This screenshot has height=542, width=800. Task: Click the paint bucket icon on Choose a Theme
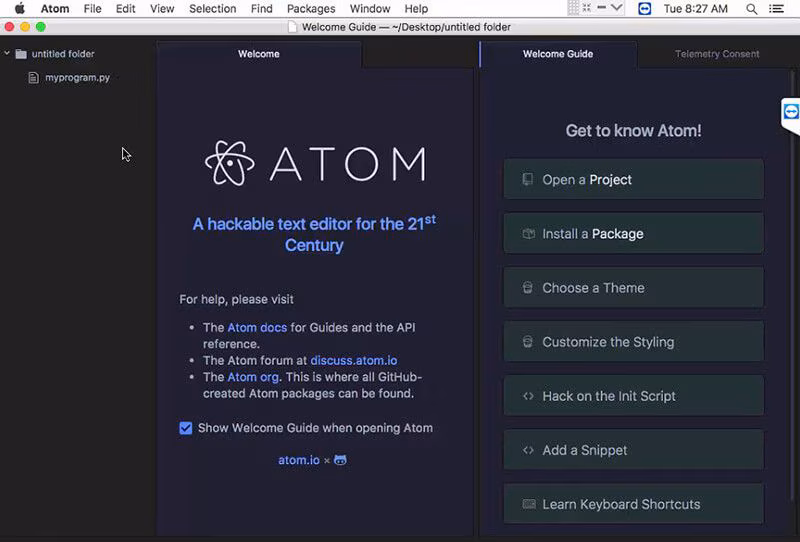[528, 288]
